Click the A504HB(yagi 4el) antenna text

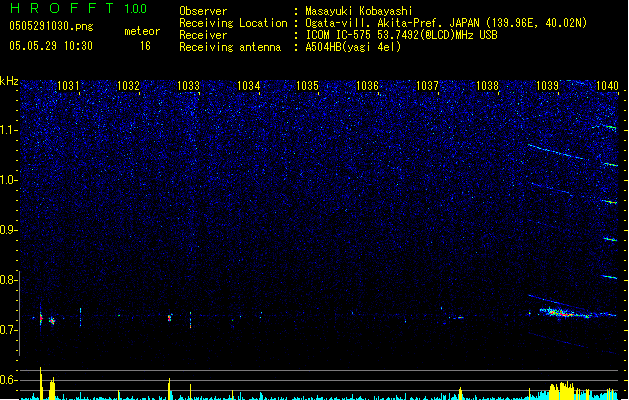(x=353, y=47)
